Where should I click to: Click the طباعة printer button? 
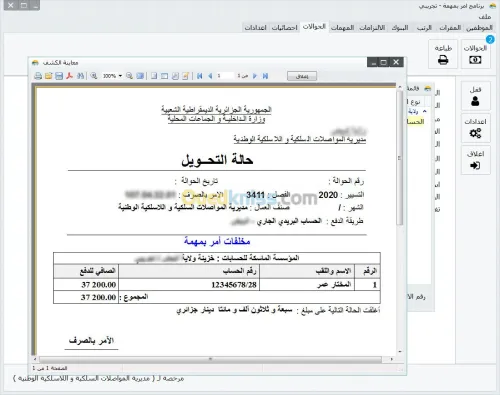coord(443,54)
